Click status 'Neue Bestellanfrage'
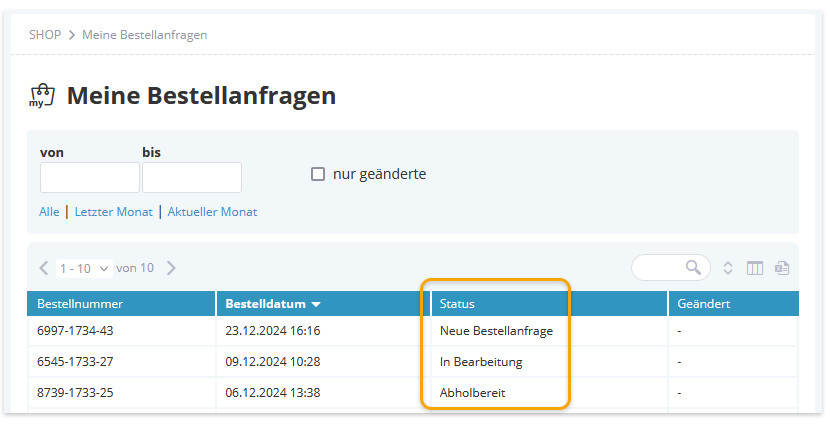 (496, 331)
